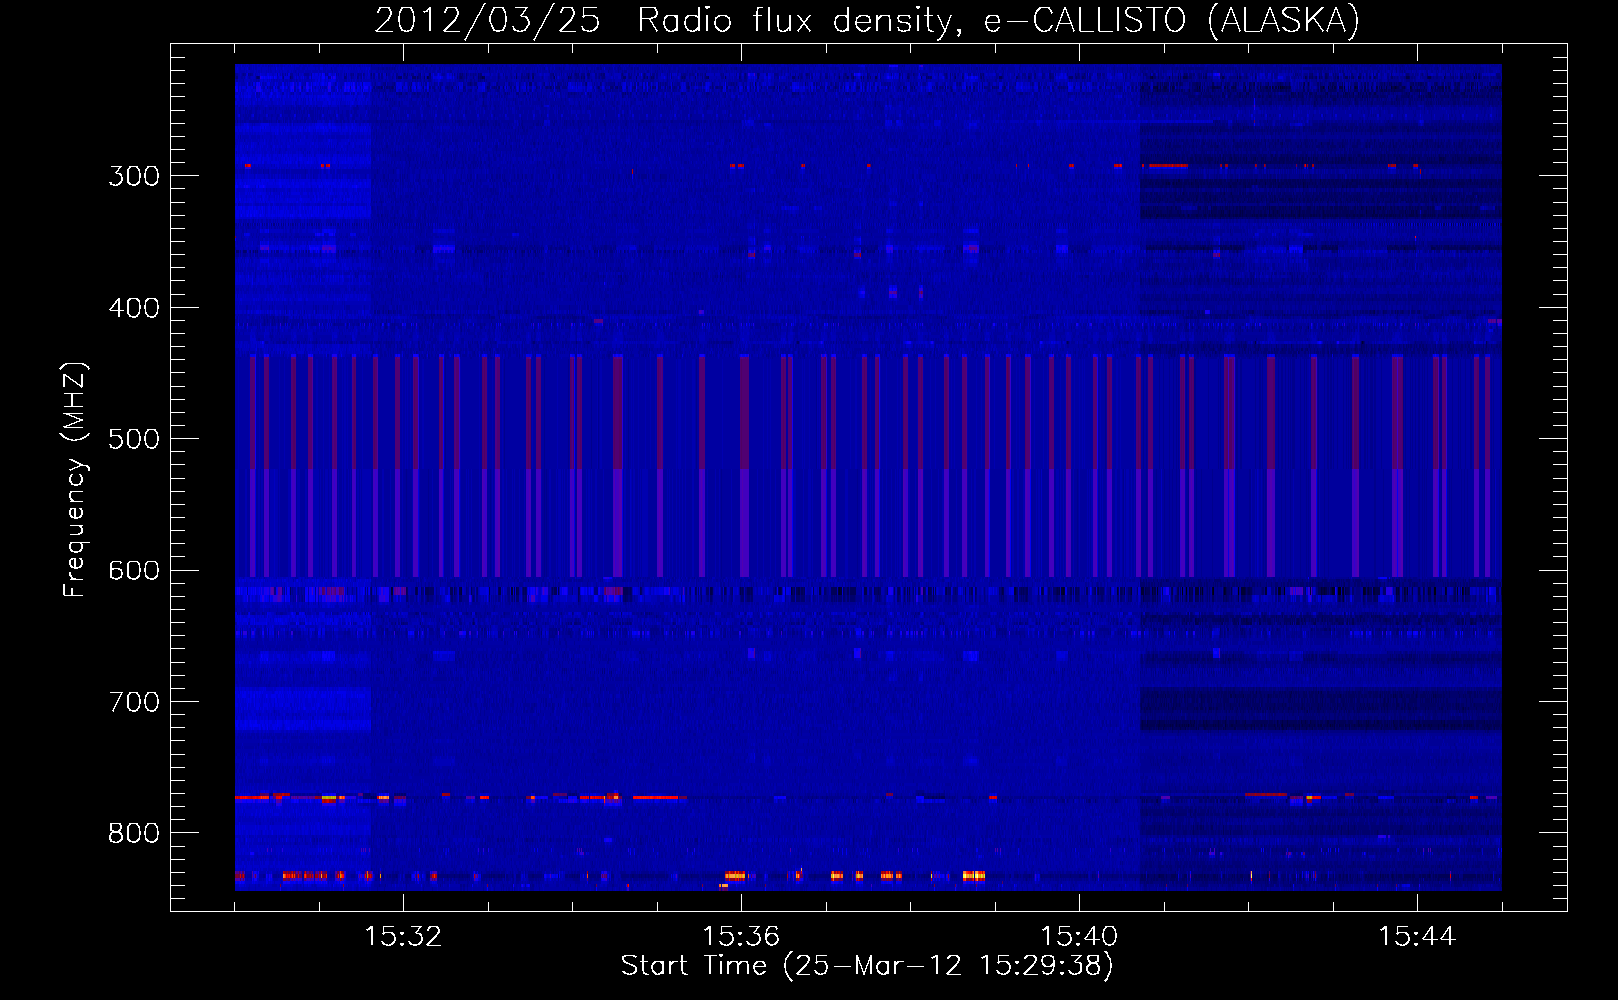Click the 'Frequency (MHZ)' axis label
This screenshot has height=1000, width=1618.
pyautogui.click(x=75, y=479)
